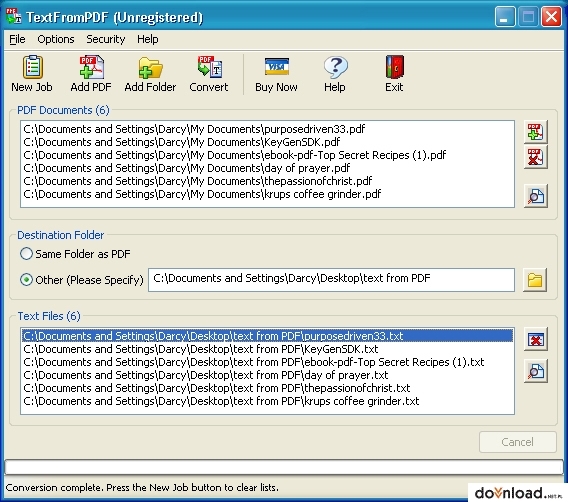Screen dimensions: 568x502
Task: Add PDF using side panel plus icon
Action: pos(535,132)
